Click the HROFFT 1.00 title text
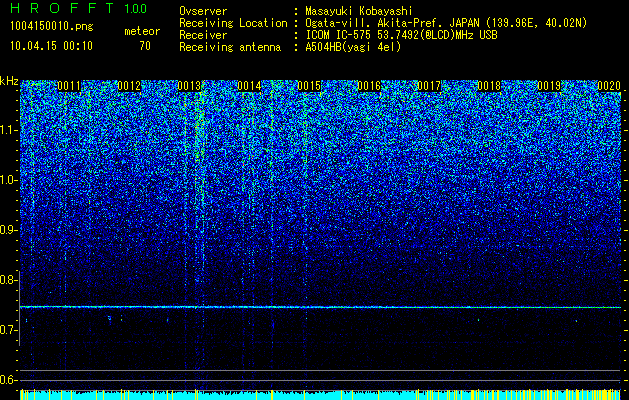Viewport: 629px width, 400px height. [78, 8]
